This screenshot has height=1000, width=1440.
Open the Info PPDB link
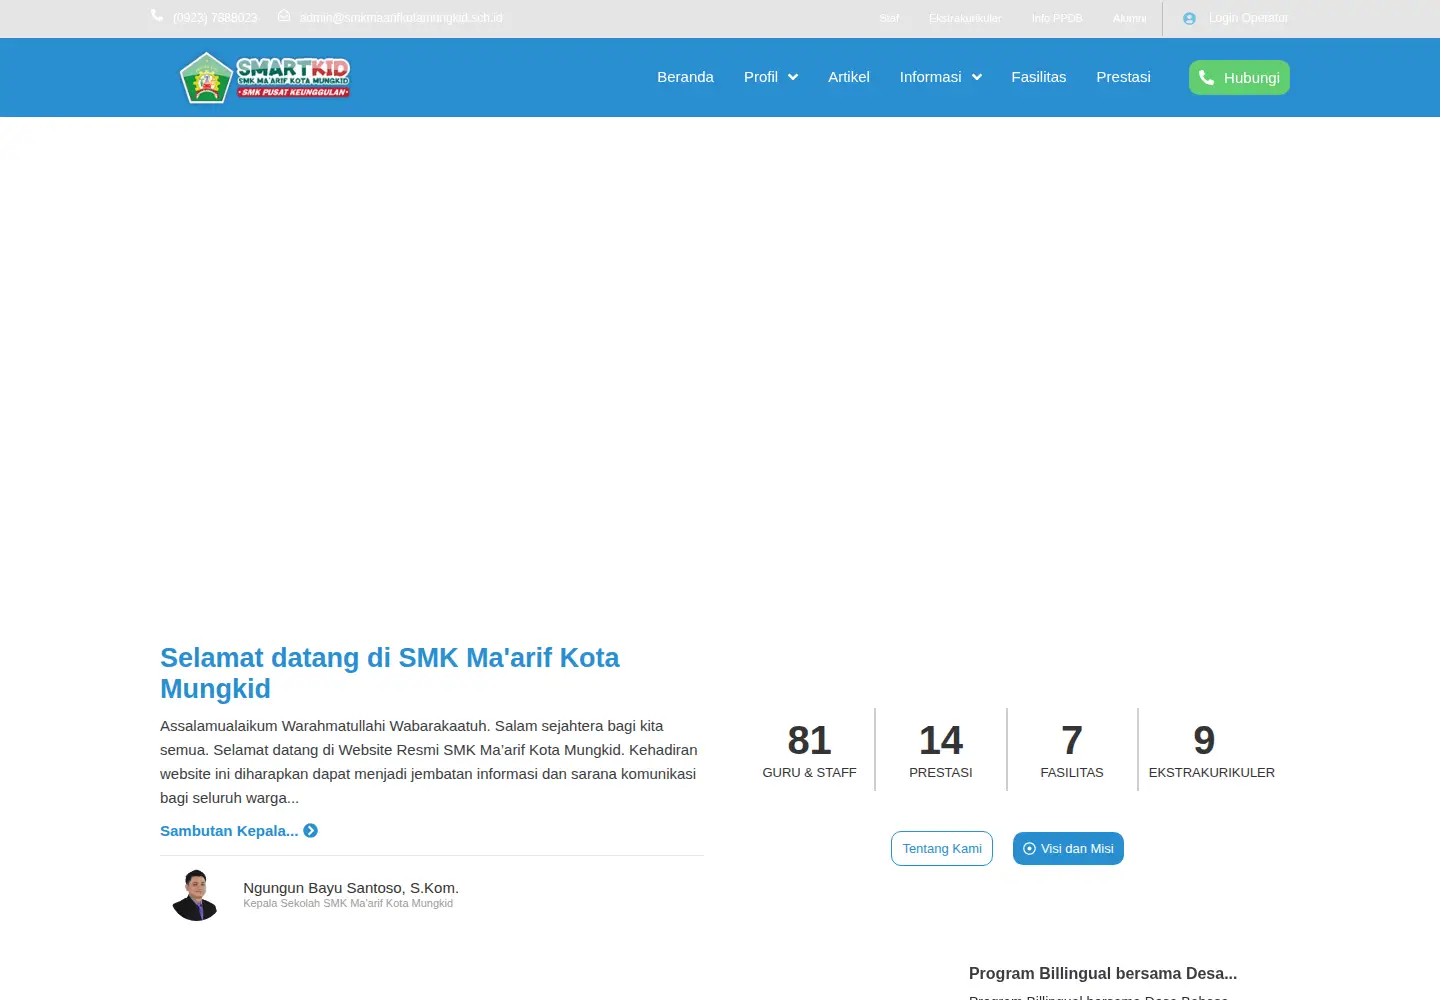tap(1057, 18)
